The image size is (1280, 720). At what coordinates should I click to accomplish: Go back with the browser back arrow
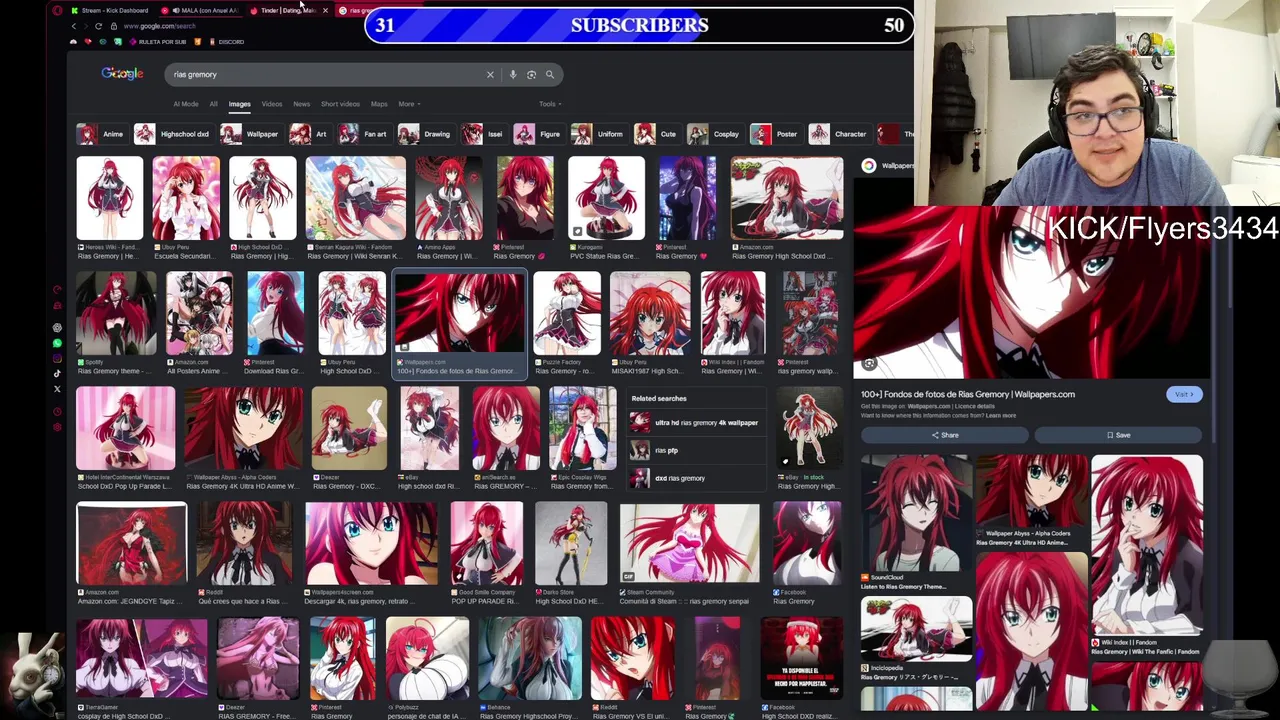click(73, 26)
